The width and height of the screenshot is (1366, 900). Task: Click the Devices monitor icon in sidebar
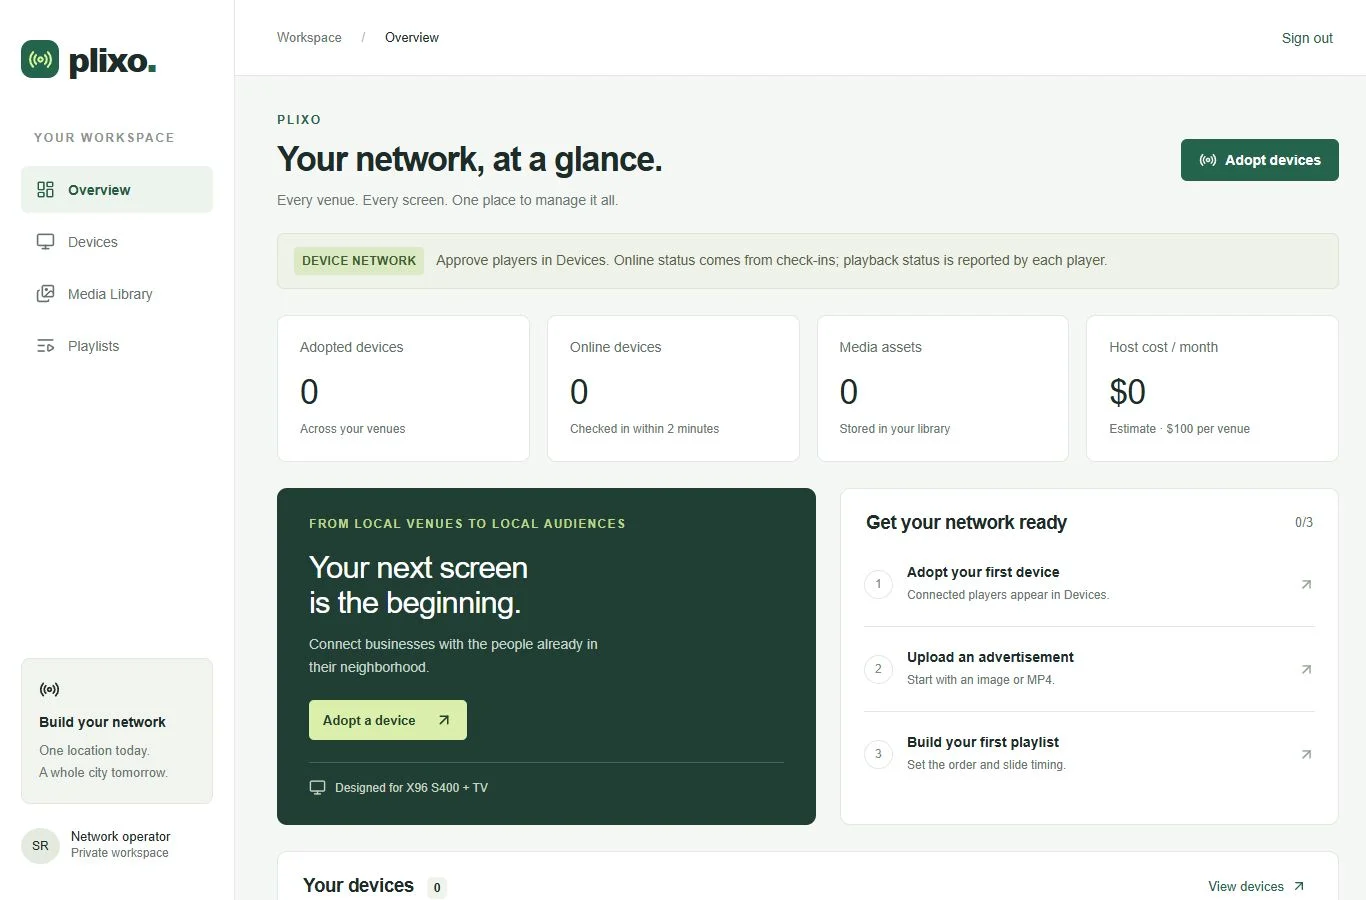pos(45,242)
